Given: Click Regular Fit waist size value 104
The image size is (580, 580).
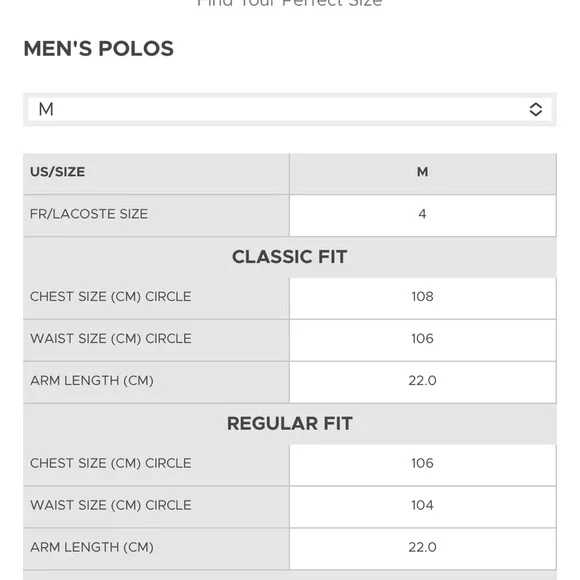Looking at the screenshot, I should [x=422, y=506].
